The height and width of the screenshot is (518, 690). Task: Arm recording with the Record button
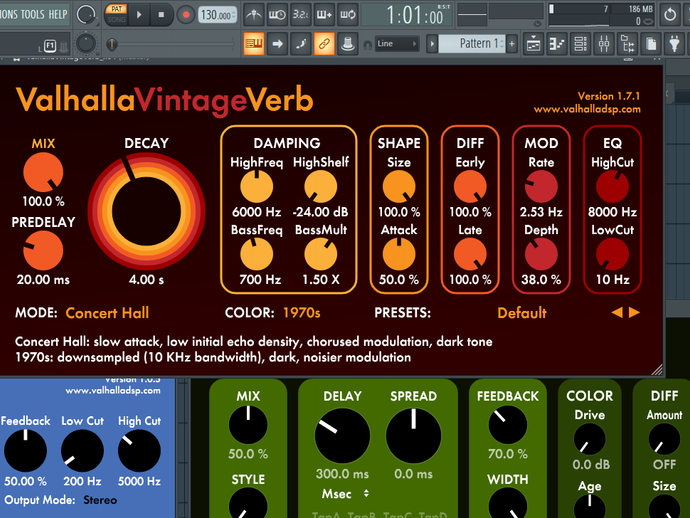pos(186,15)
